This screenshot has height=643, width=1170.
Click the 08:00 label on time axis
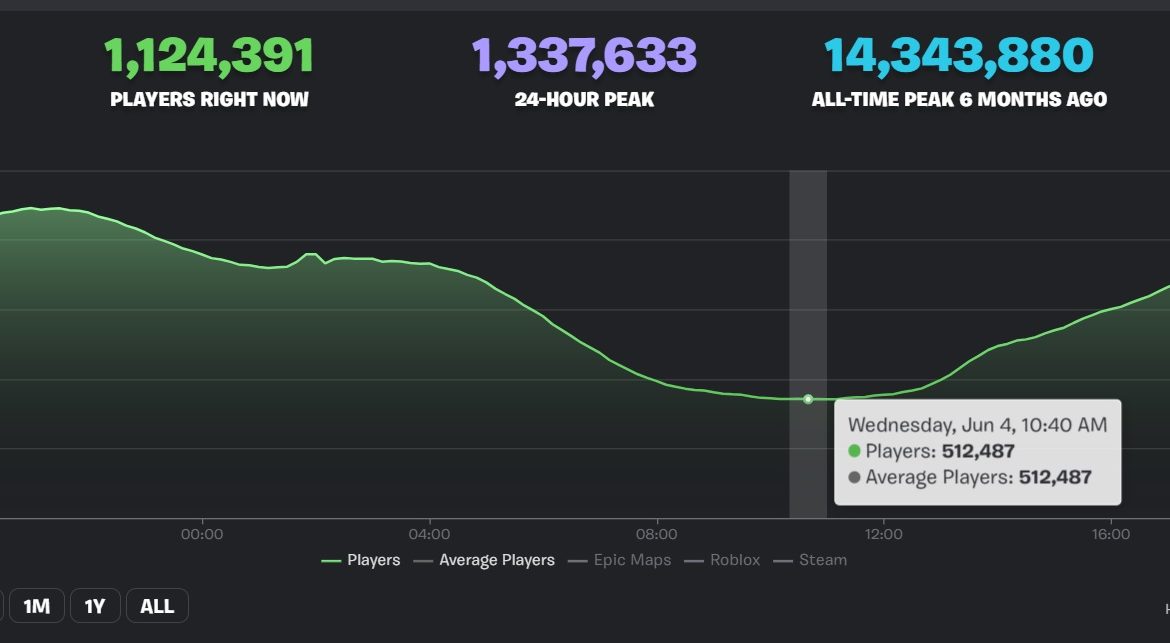[657, 534]
